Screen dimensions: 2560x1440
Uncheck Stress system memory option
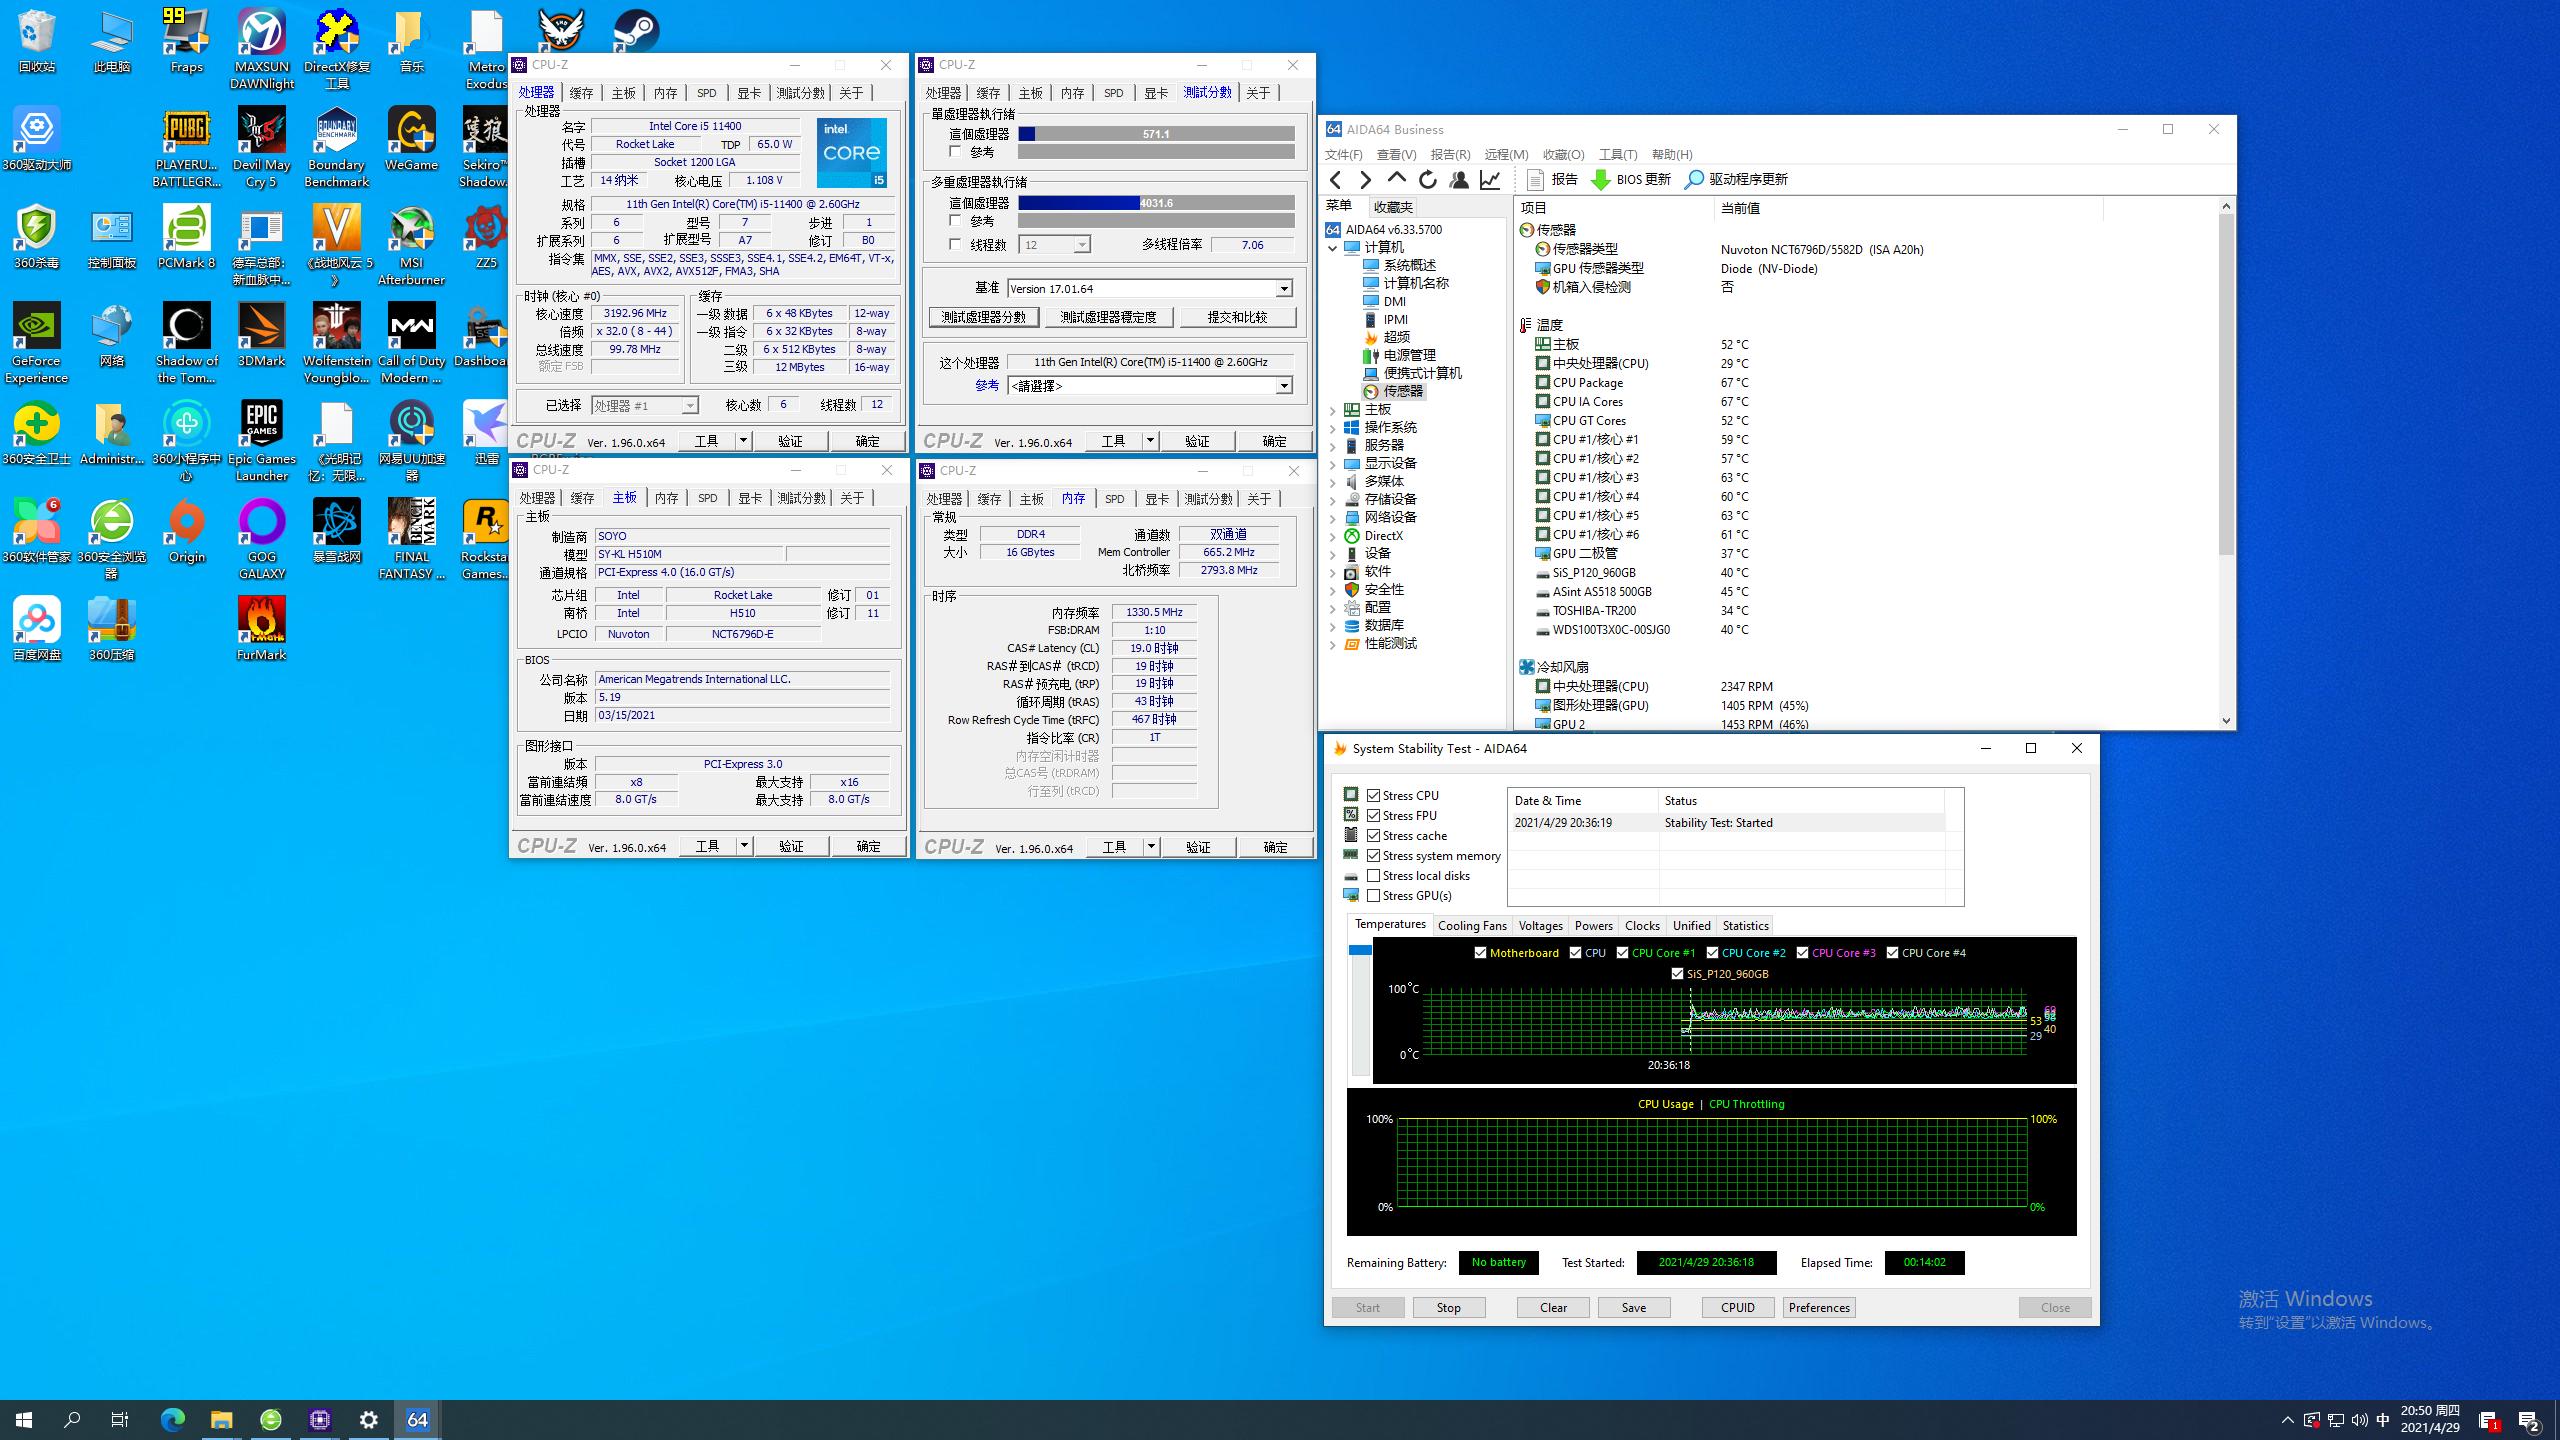1374,855
